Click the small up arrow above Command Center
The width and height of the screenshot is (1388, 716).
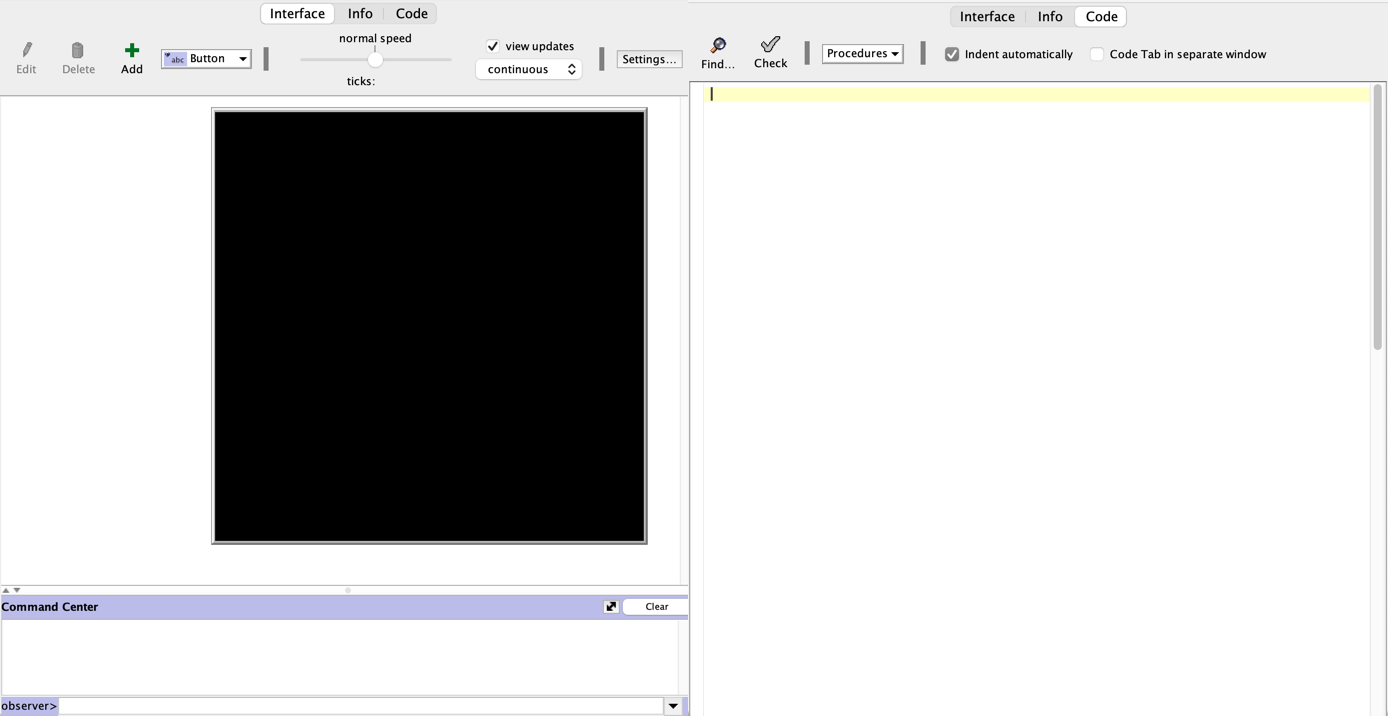6,590
